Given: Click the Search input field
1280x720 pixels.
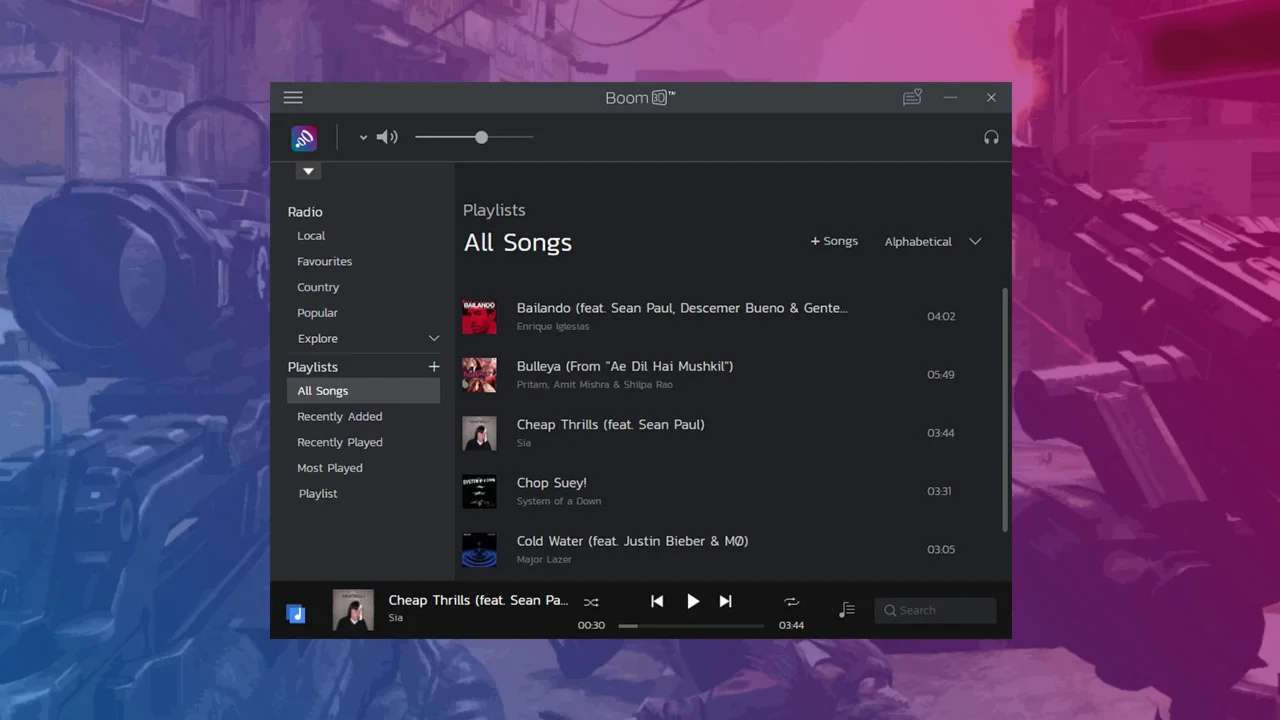Looking at the screenshot, I should point(935,611).
